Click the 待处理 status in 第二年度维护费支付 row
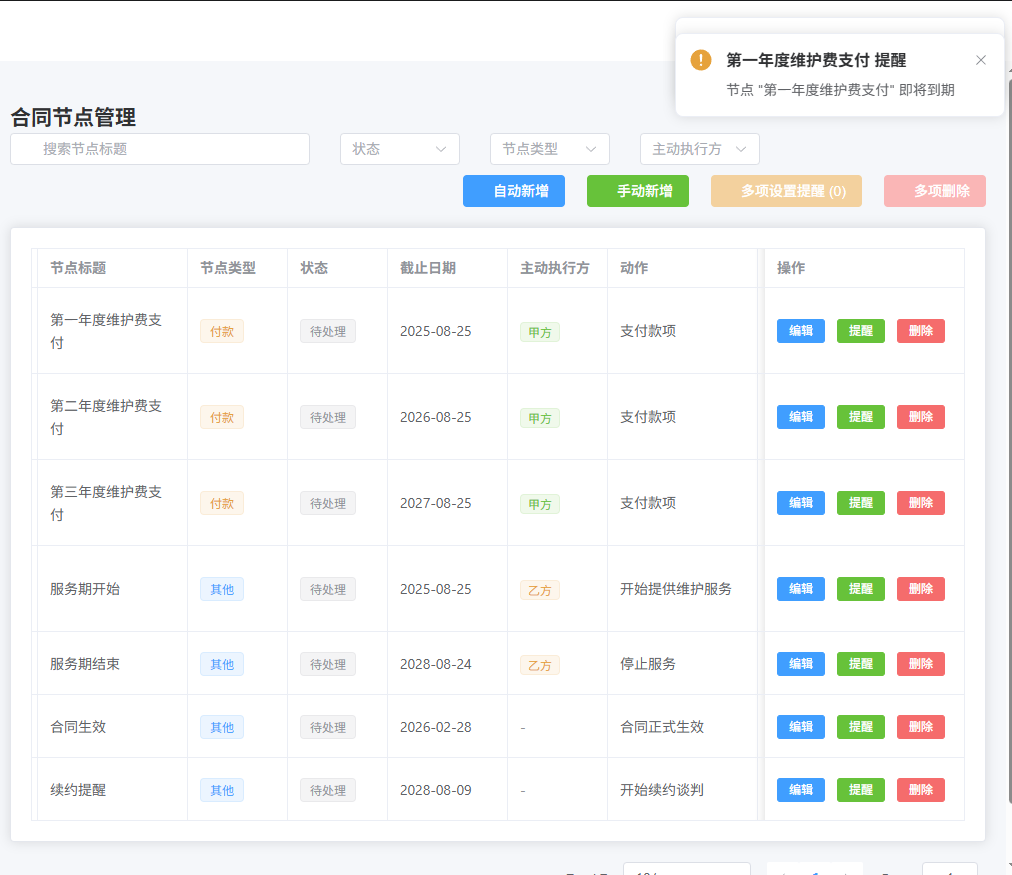The height and width of the screenshot is (875, 1012). (328, 417)
